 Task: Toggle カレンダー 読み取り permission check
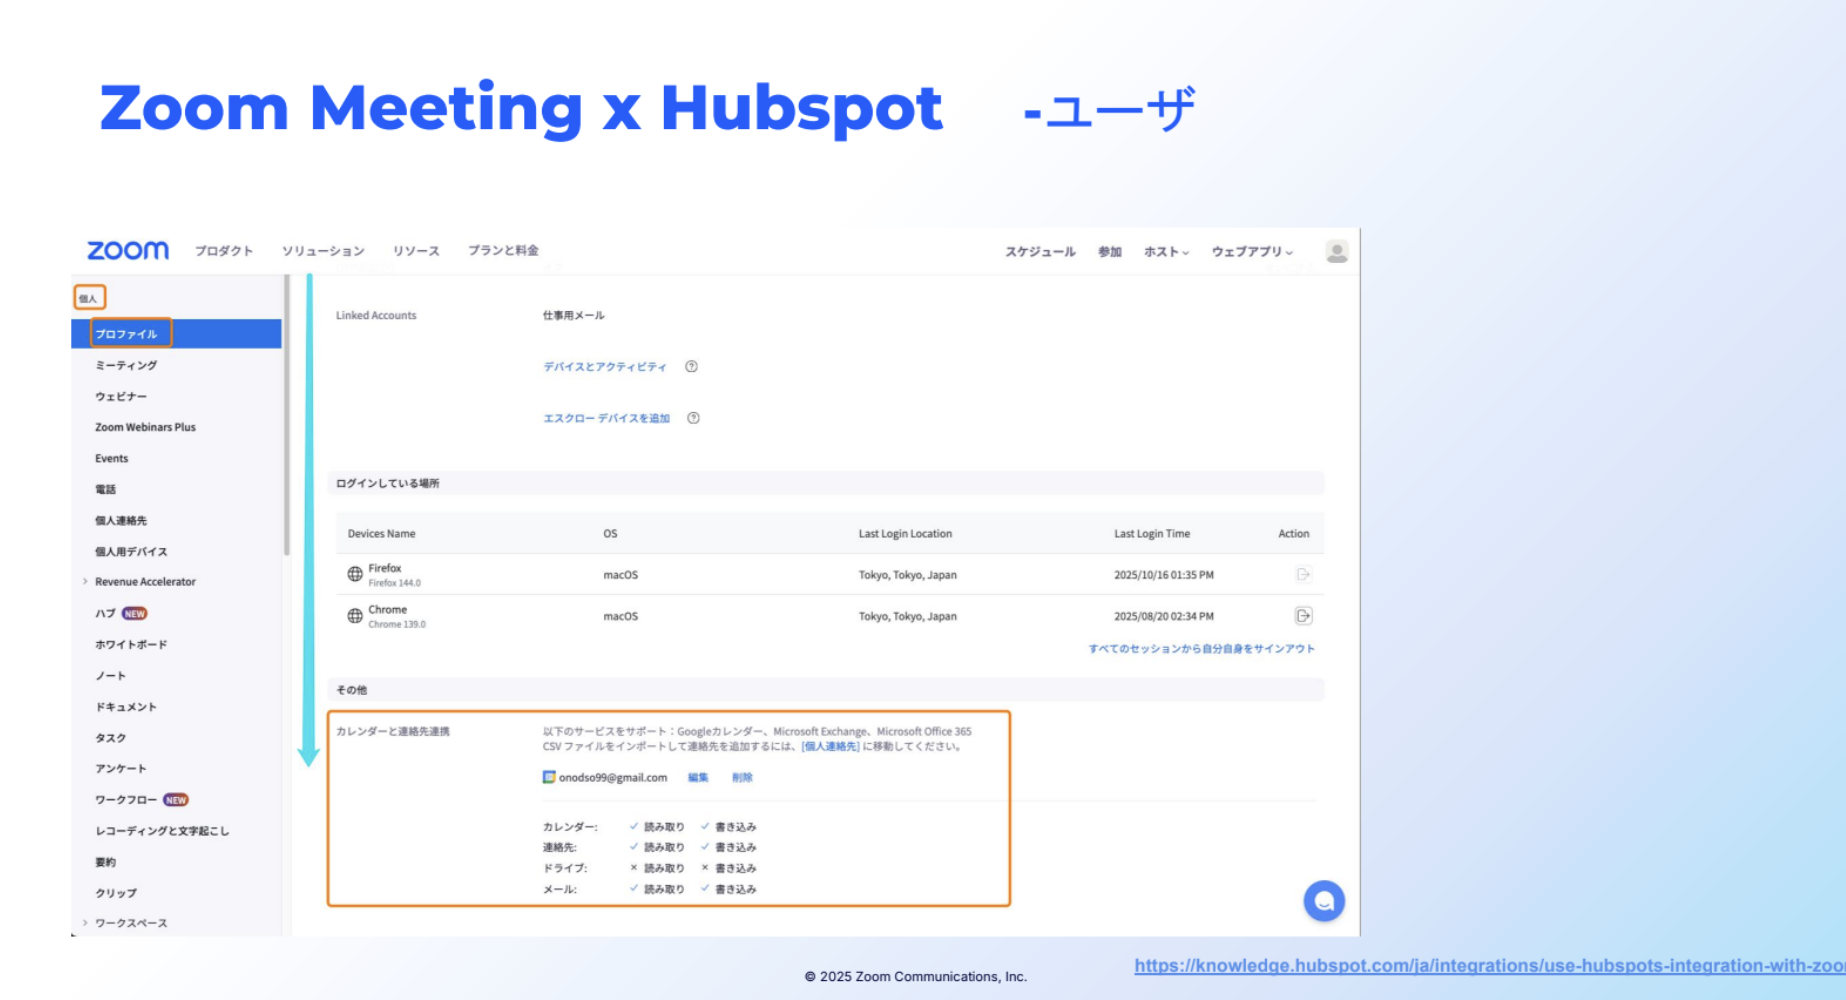coord(634,827)
